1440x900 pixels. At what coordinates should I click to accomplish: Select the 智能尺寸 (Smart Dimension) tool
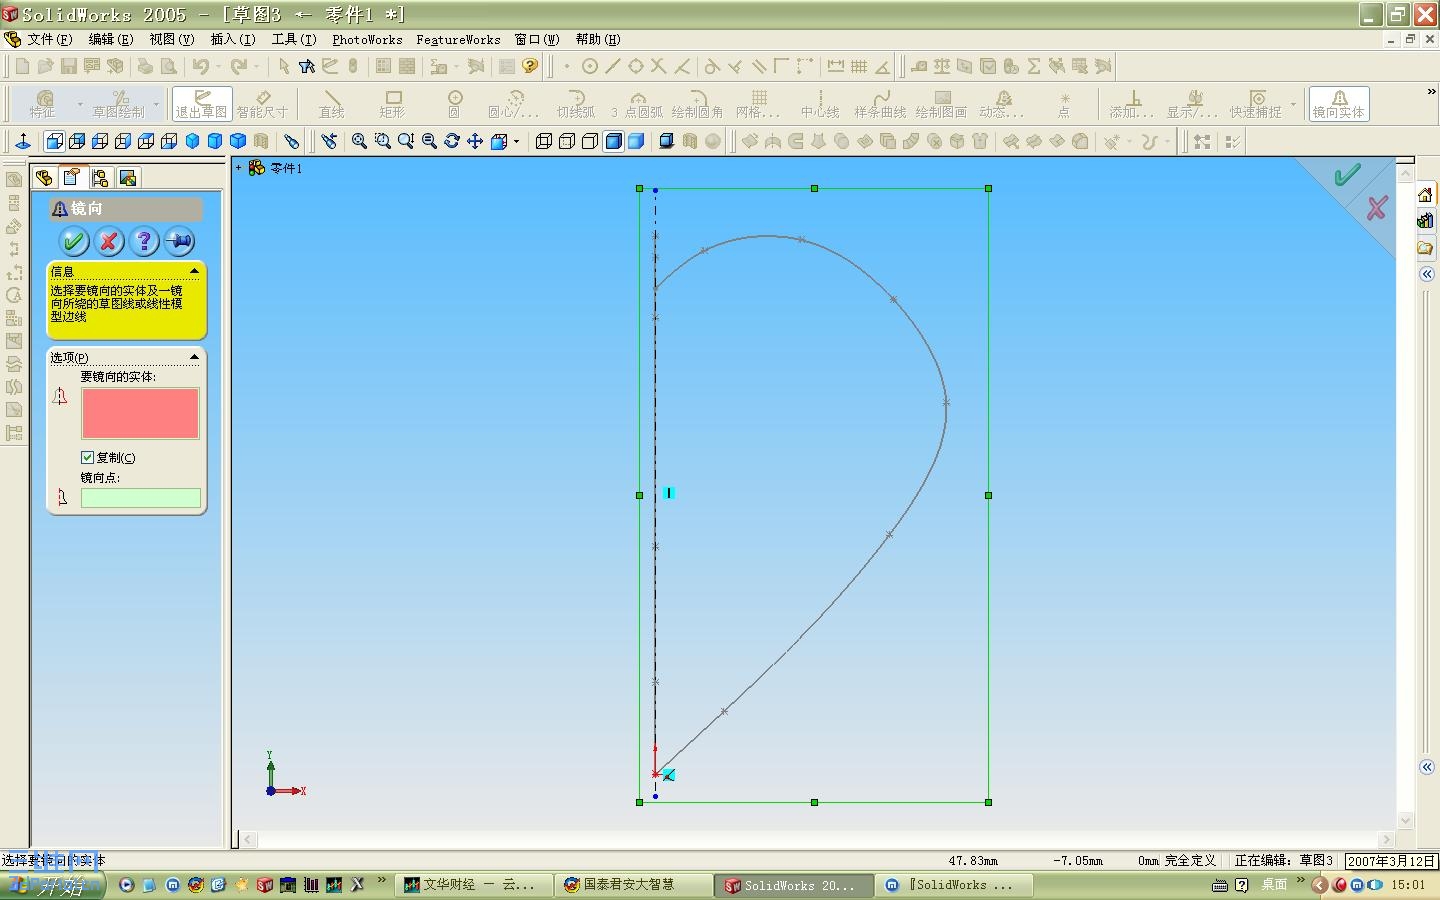tap(262, 104)
